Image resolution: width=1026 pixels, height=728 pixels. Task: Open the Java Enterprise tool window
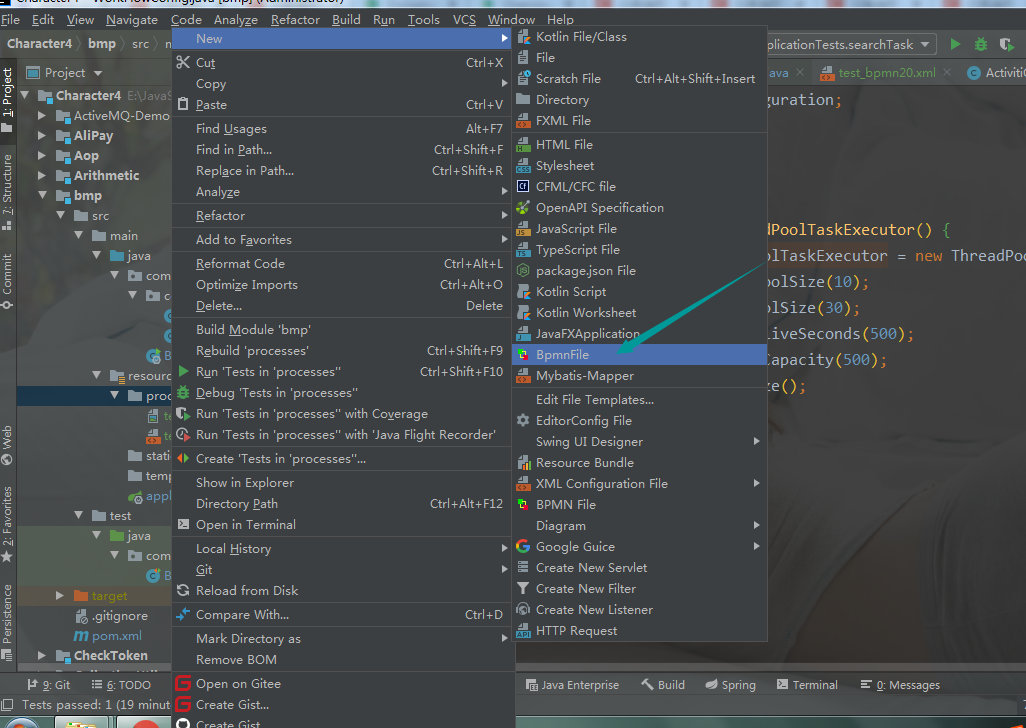573,685
